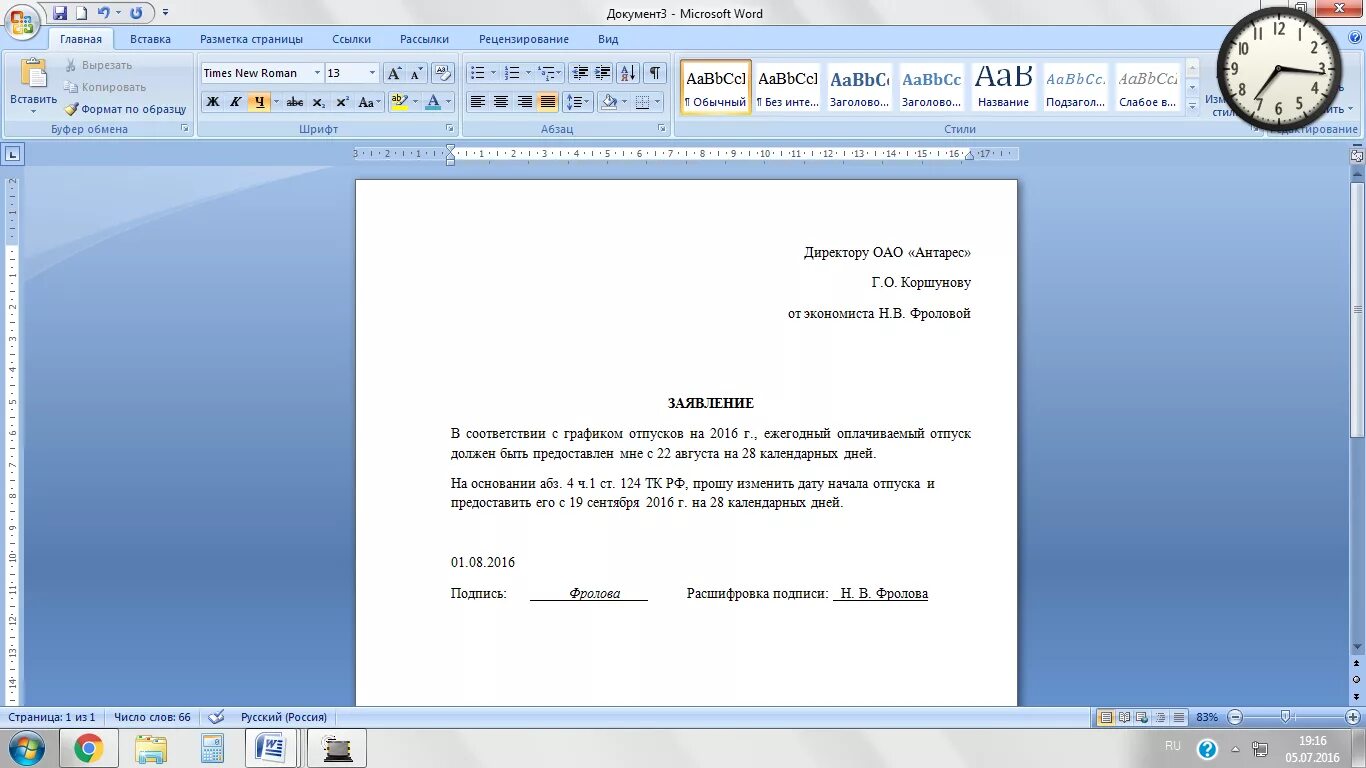Toggle bold Ж formatting
Image resolution: width=1366 pixels, height=768 pixels.
[x=212, y=102]
